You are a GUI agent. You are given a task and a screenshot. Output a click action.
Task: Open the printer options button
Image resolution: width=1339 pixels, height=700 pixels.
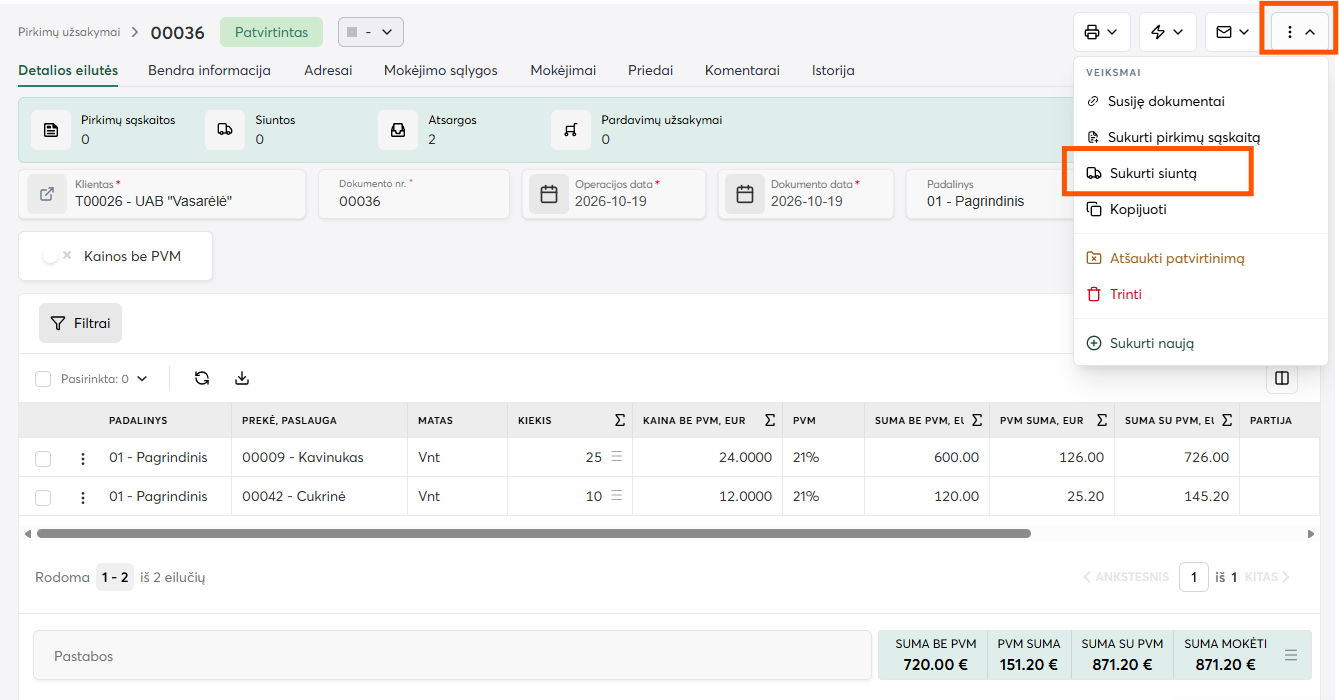[x=1101, y=32]
